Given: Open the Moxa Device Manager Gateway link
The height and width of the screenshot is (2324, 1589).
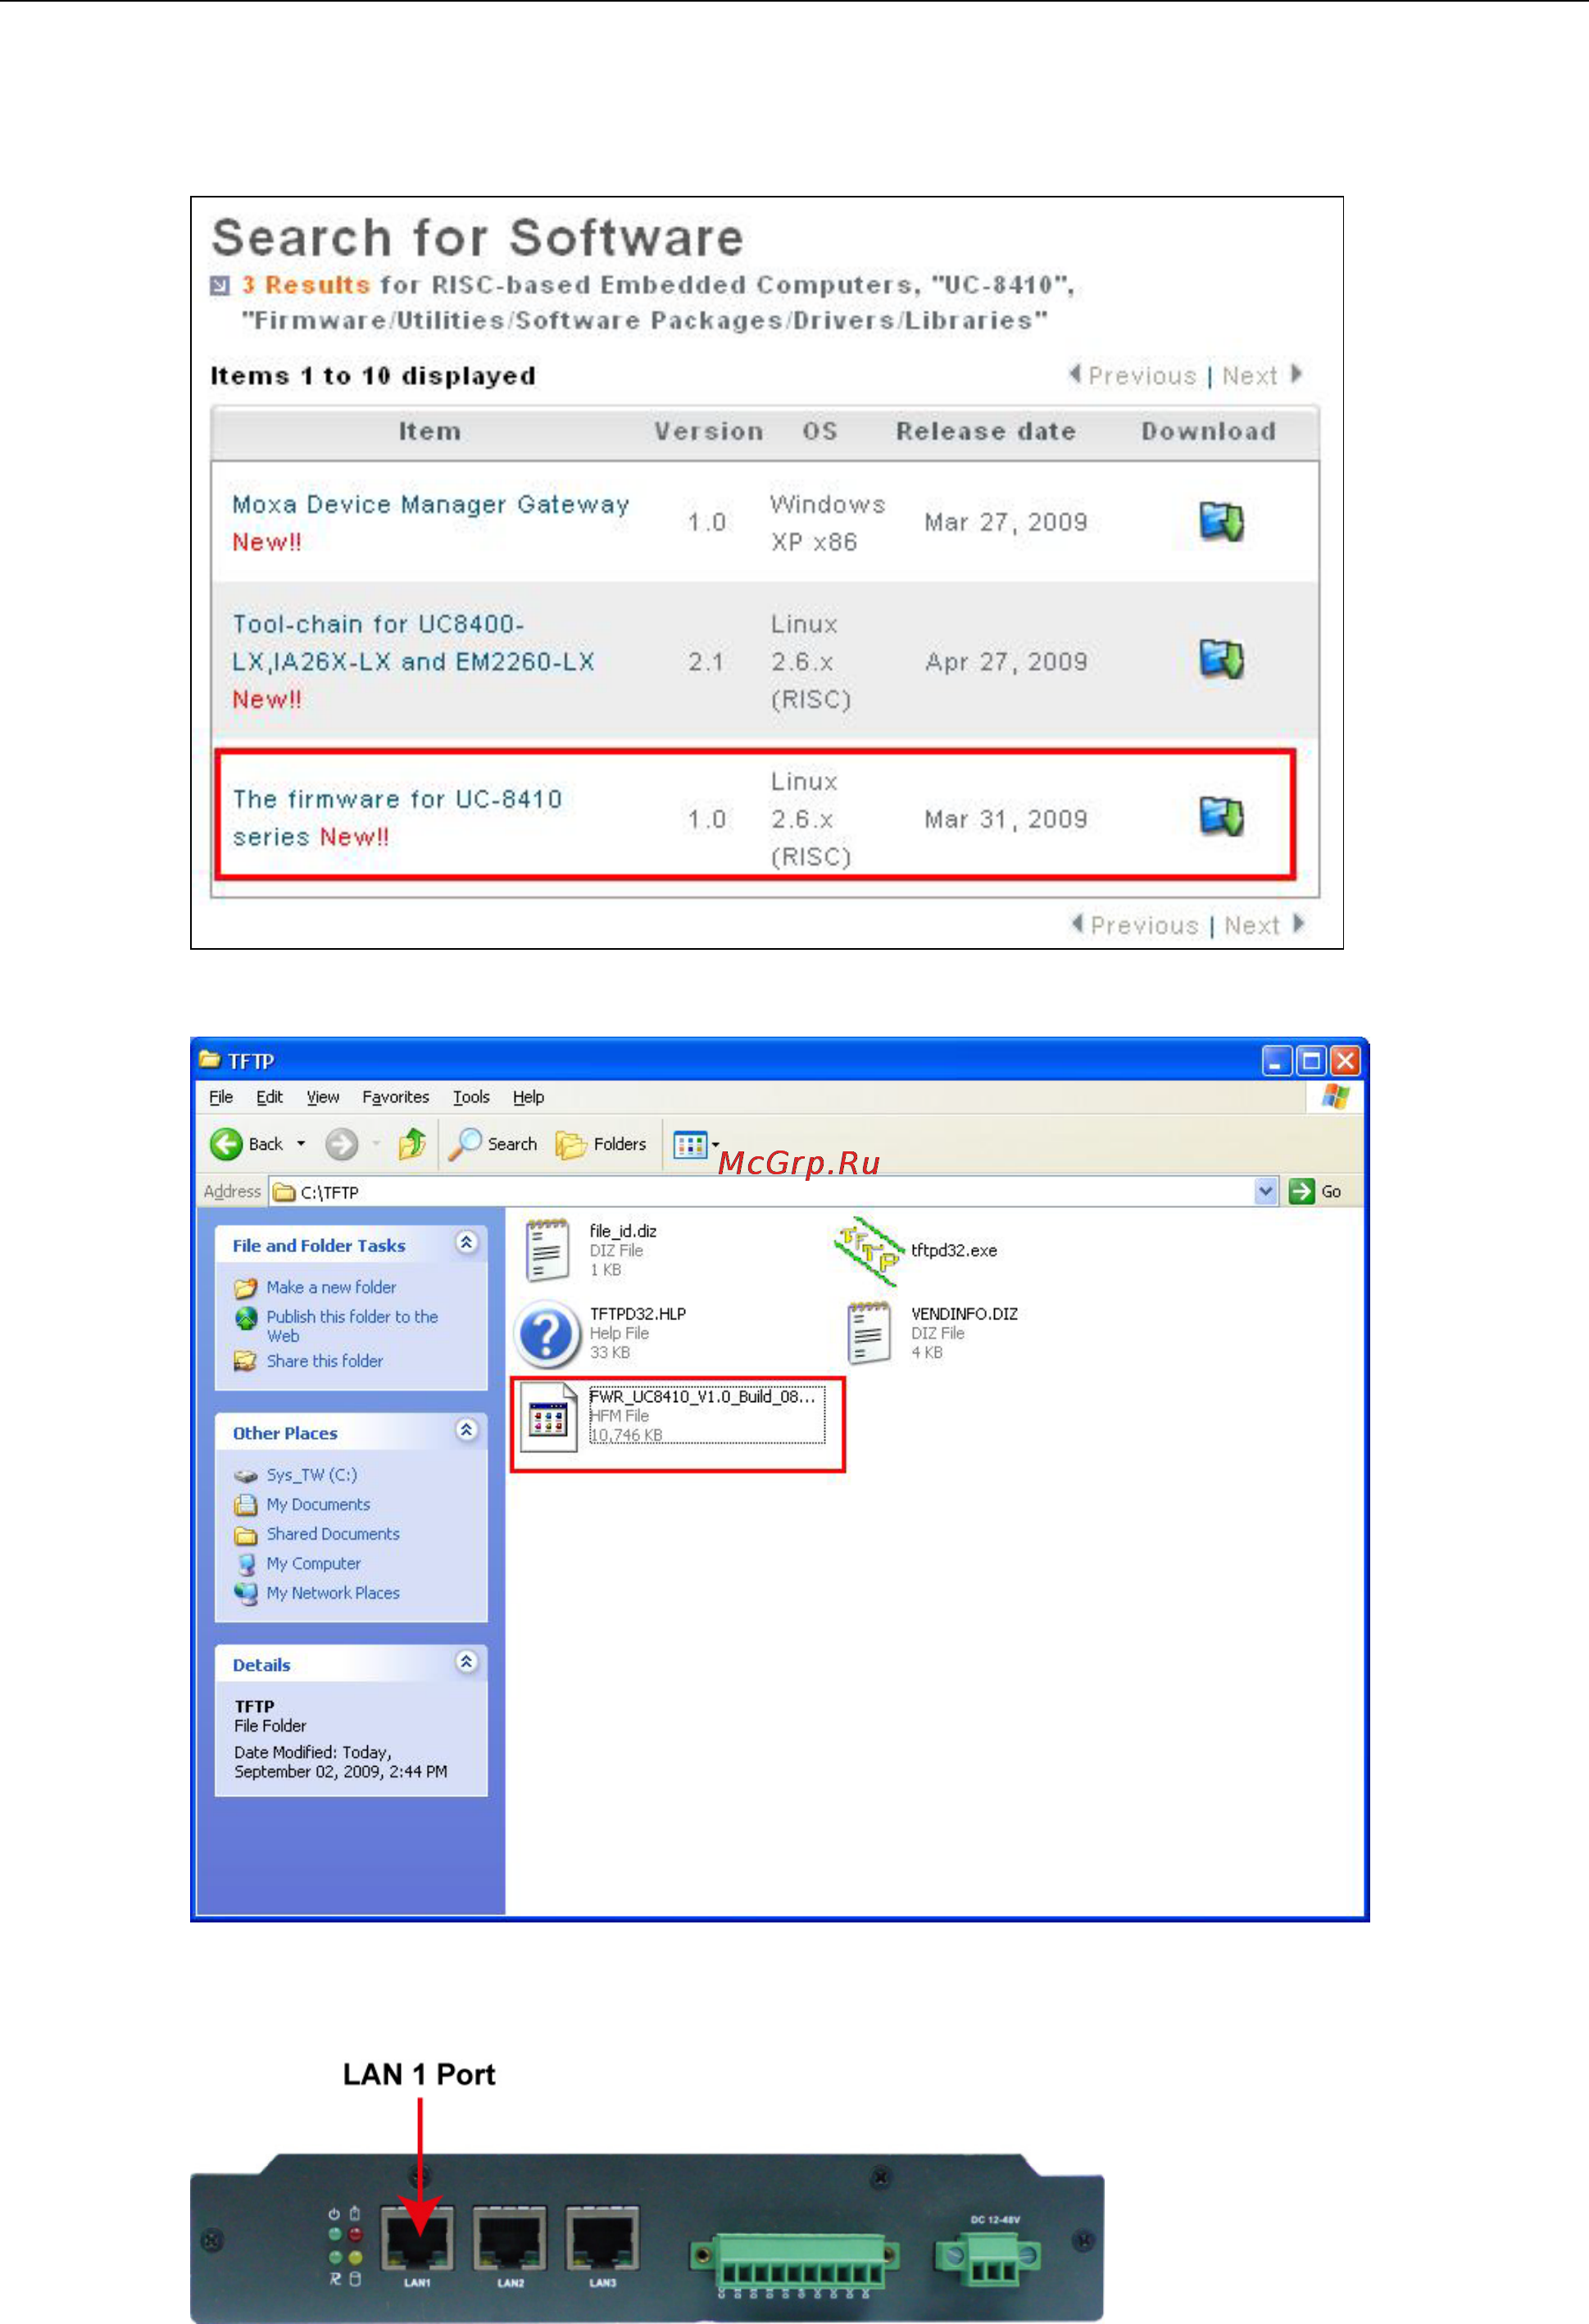Looking at the screenshot, I should (x=430, y=504).
